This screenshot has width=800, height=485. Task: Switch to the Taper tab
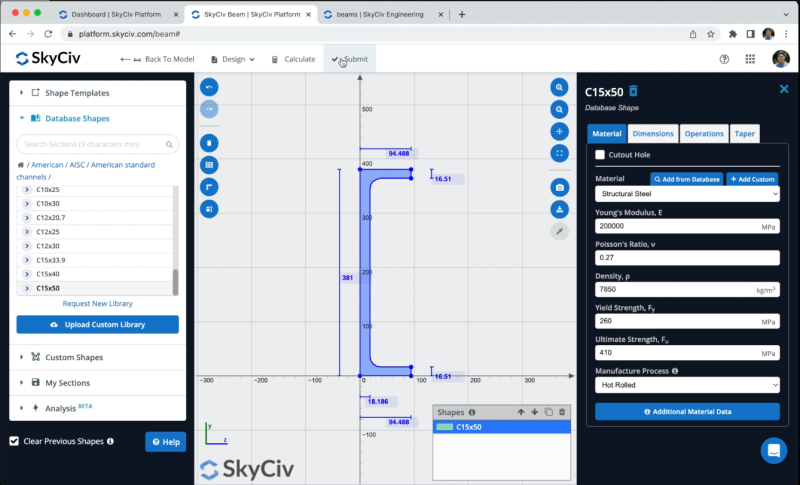pos(744,134)
